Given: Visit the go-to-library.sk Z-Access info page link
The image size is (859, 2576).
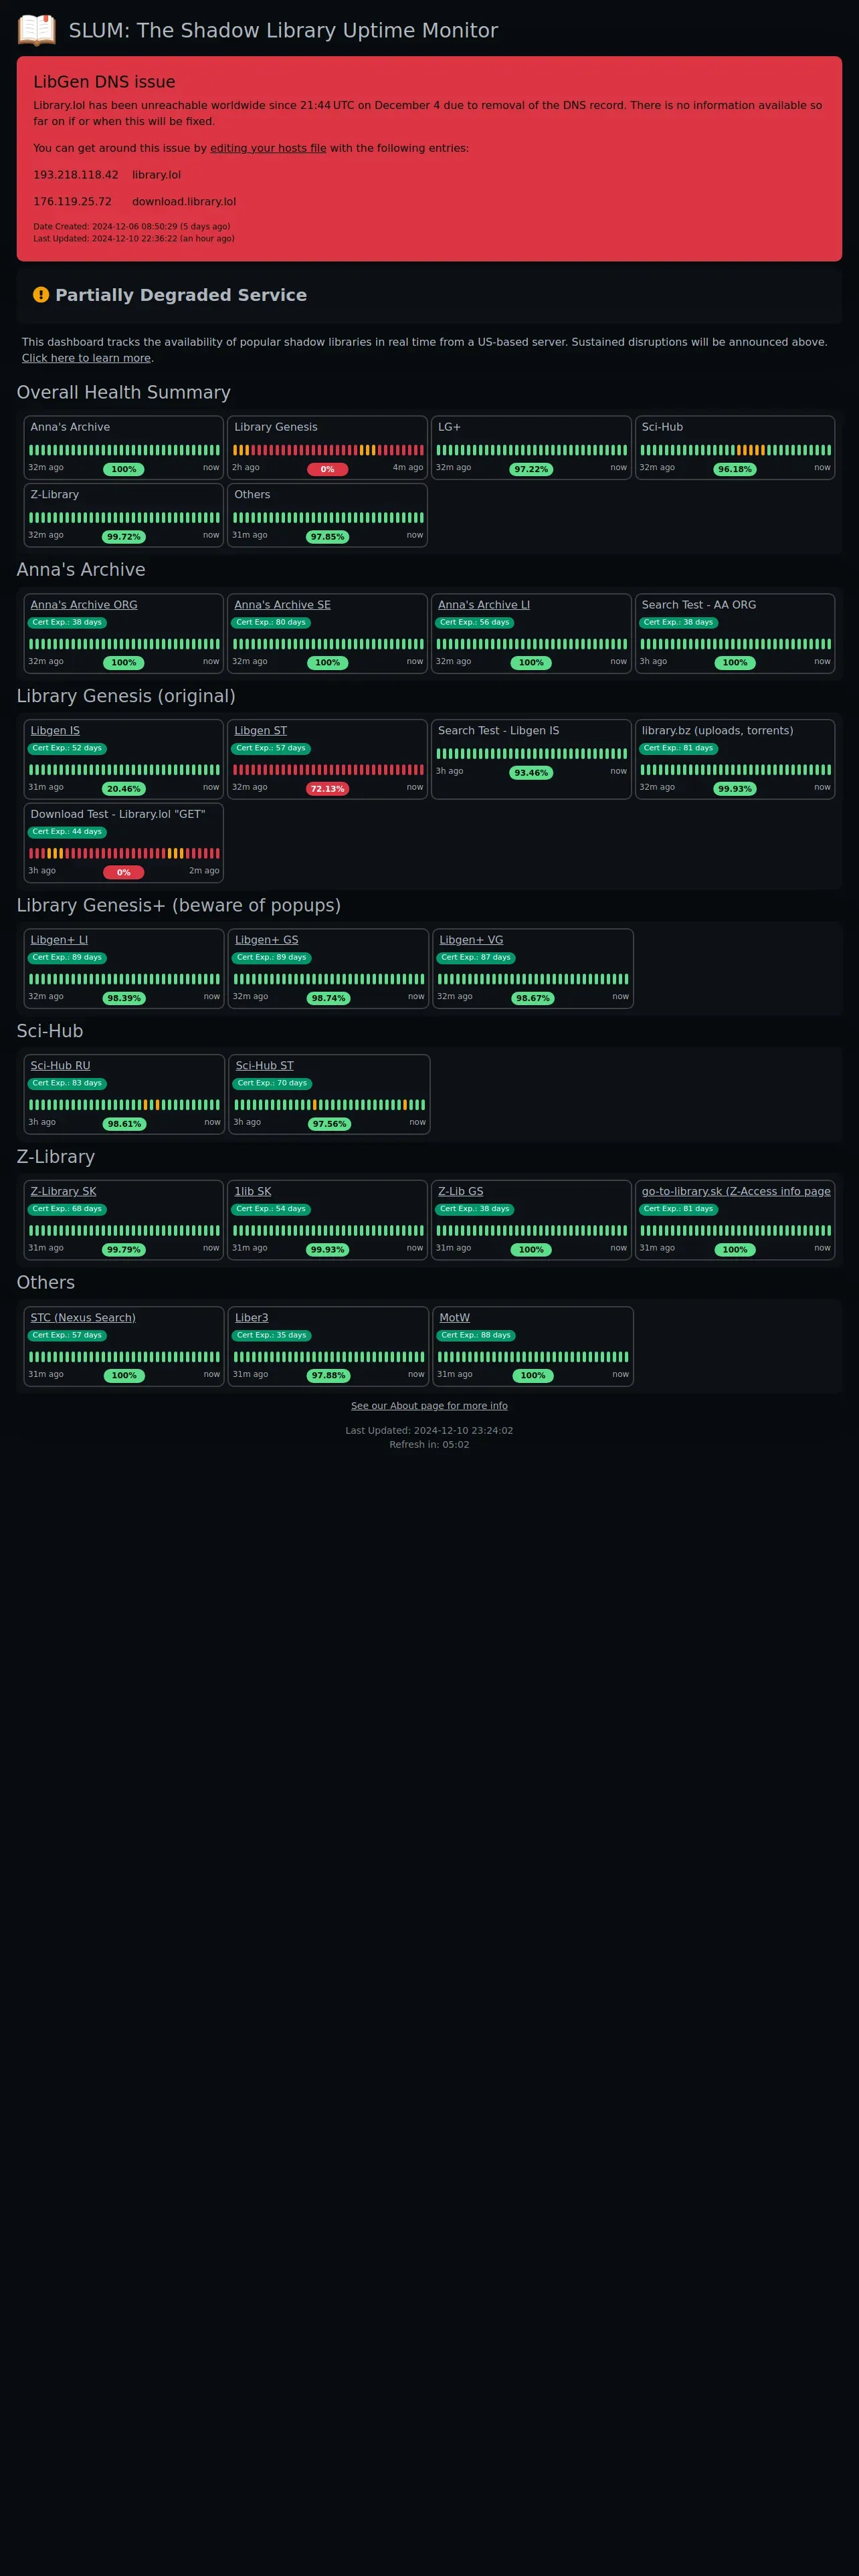Looking at the screenshot, I should (736, 1192).
